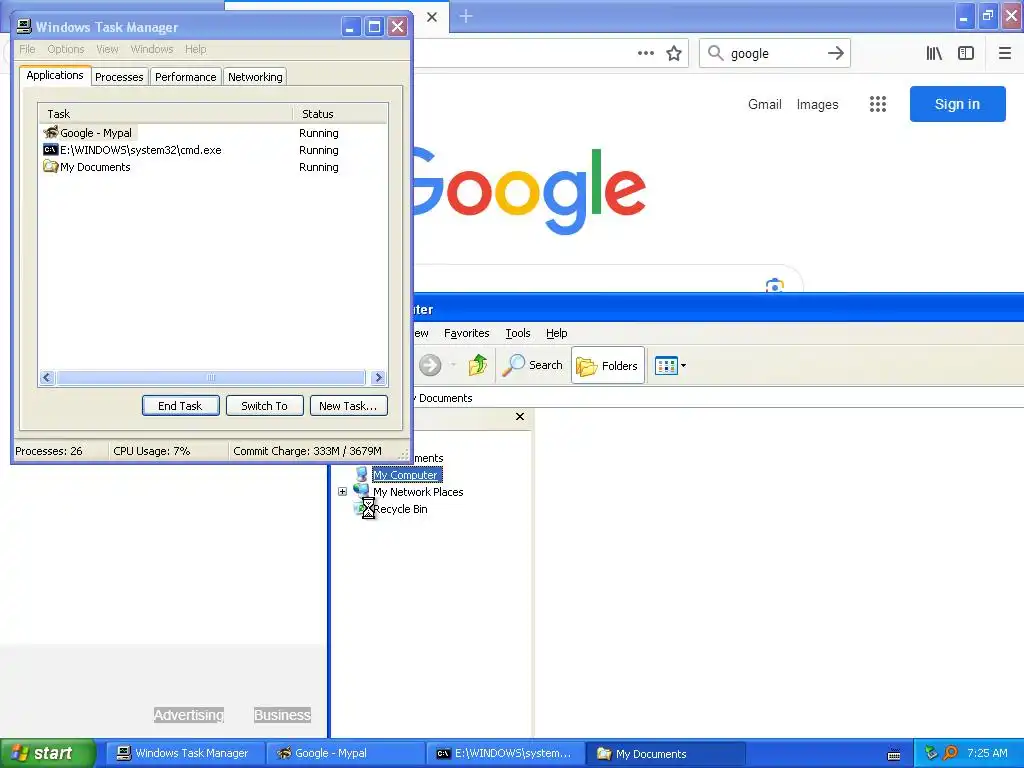Select the Google - Mypal task row
1024x768 pixels.
coord(213,133)
